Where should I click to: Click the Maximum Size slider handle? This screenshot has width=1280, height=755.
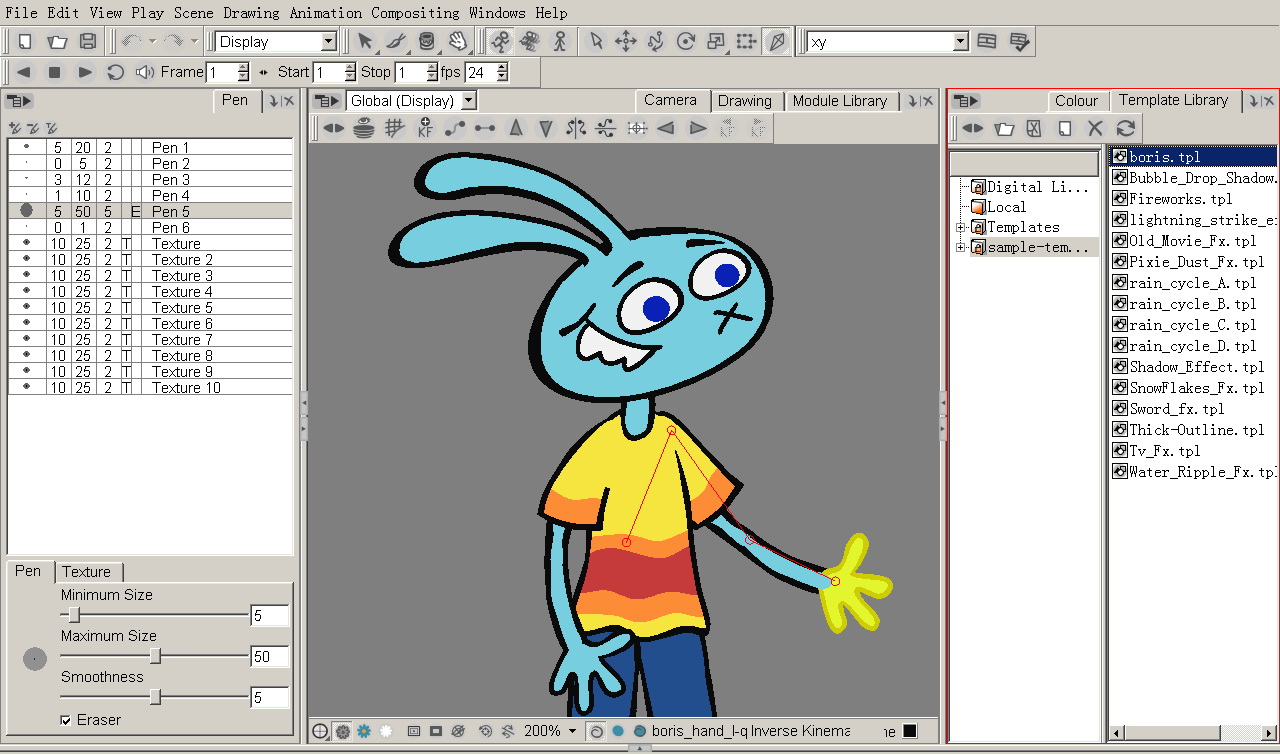pyautogui.click(x=155, y=656)
